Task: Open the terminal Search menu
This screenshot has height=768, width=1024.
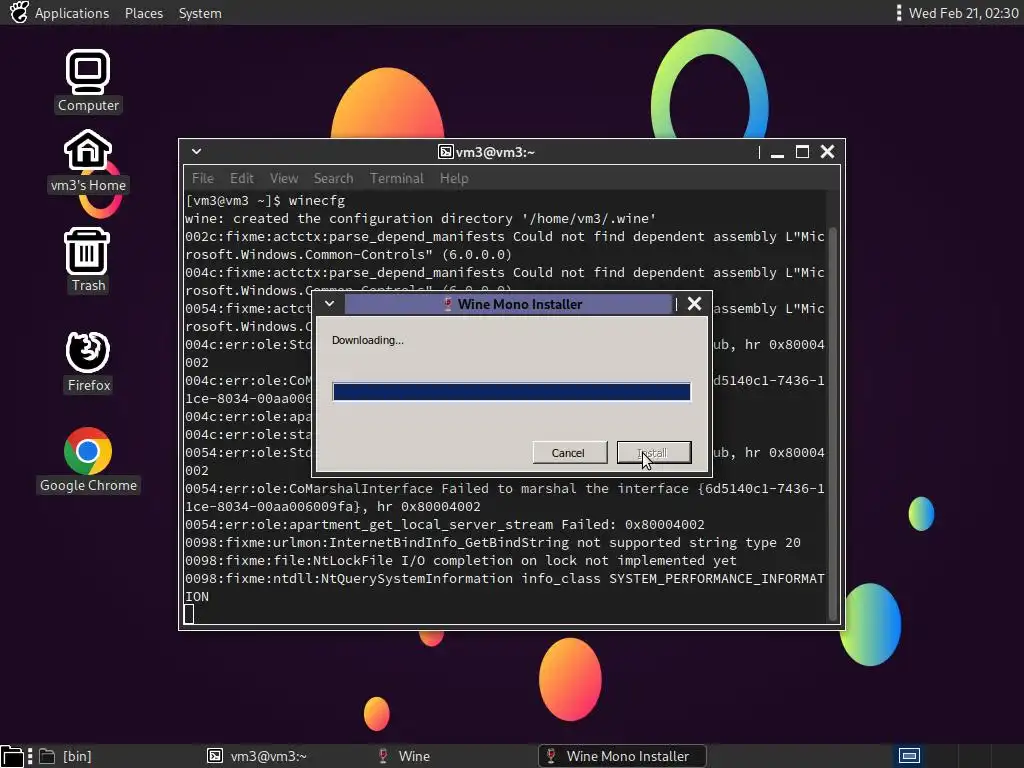Action: point(333,178)
